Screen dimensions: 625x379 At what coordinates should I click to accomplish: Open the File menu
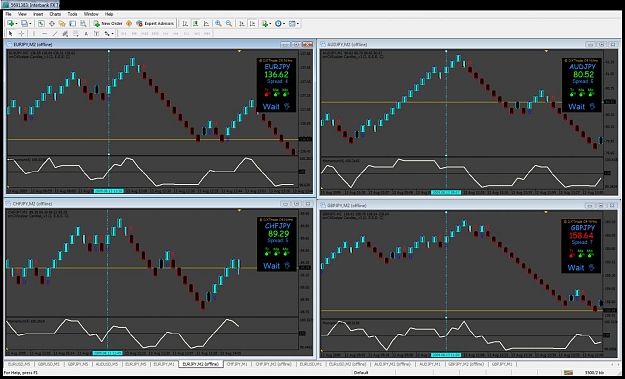point(8,14)
